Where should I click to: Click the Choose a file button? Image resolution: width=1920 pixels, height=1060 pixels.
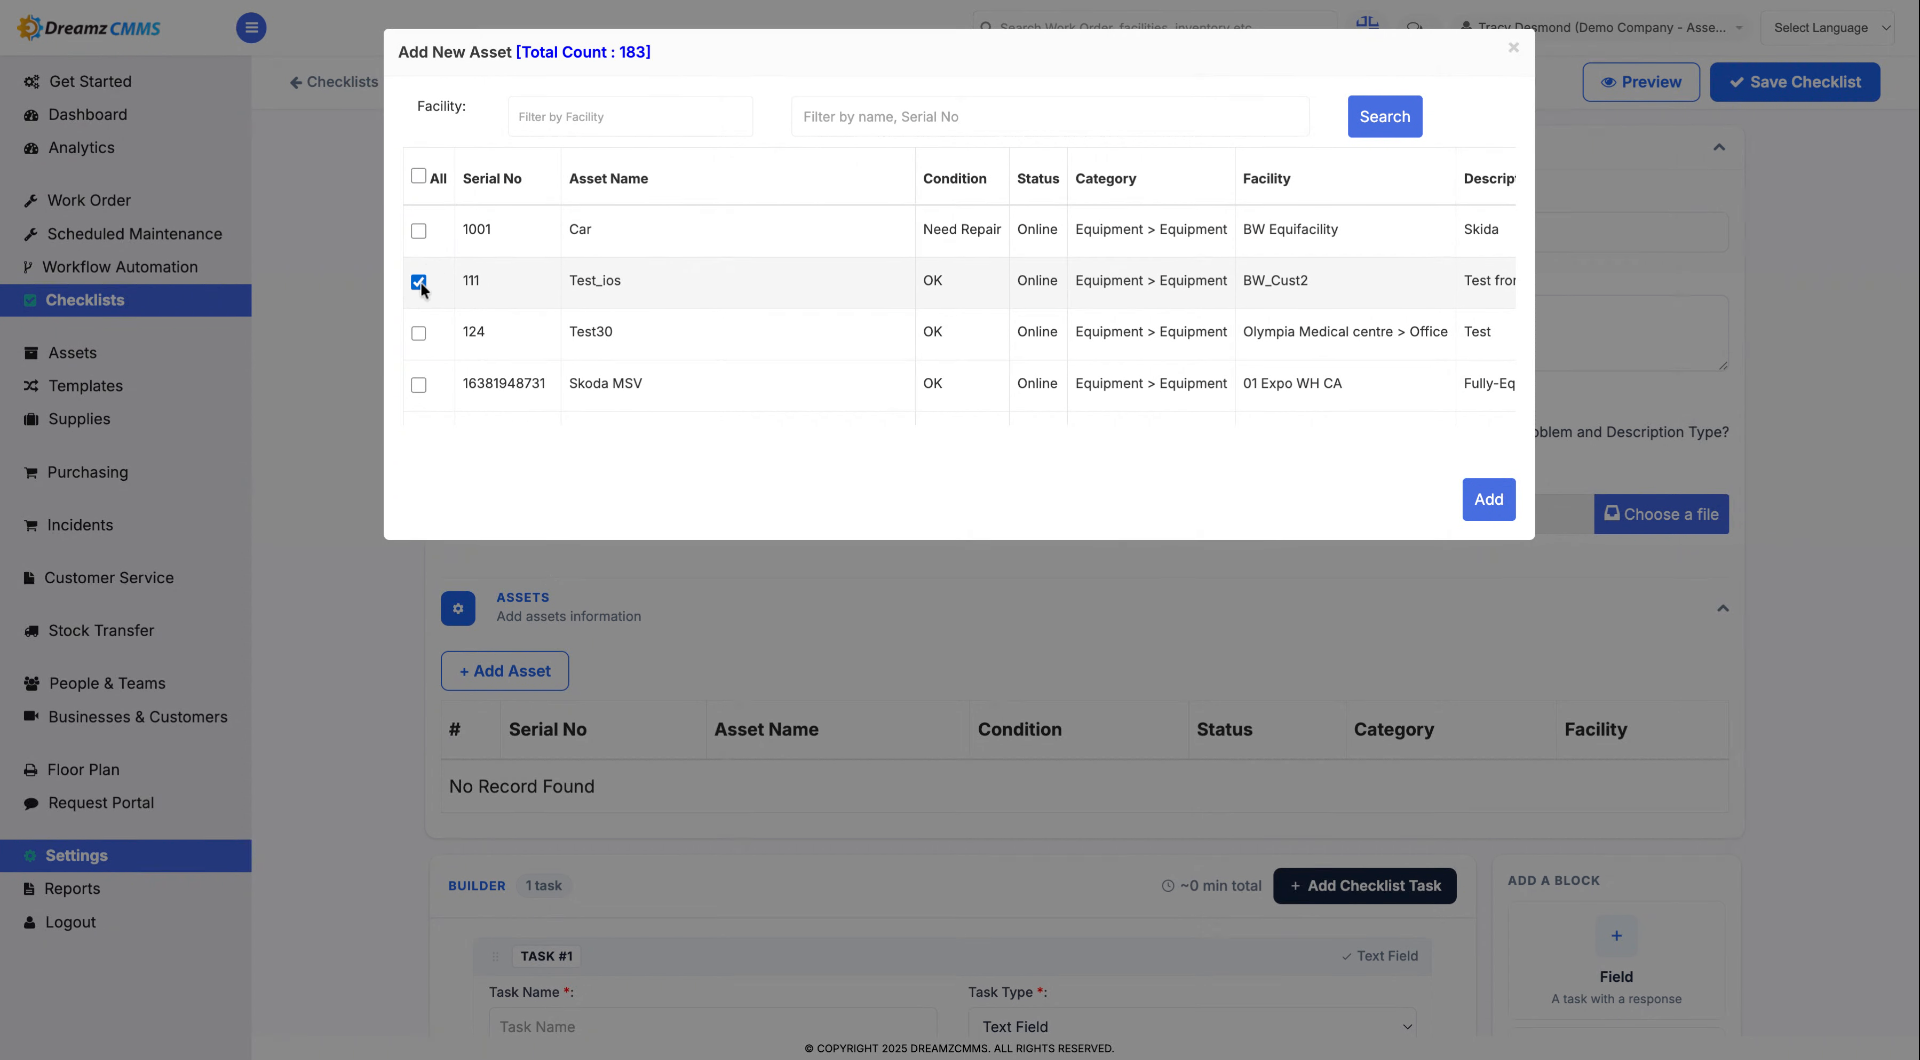point(1660,514)
